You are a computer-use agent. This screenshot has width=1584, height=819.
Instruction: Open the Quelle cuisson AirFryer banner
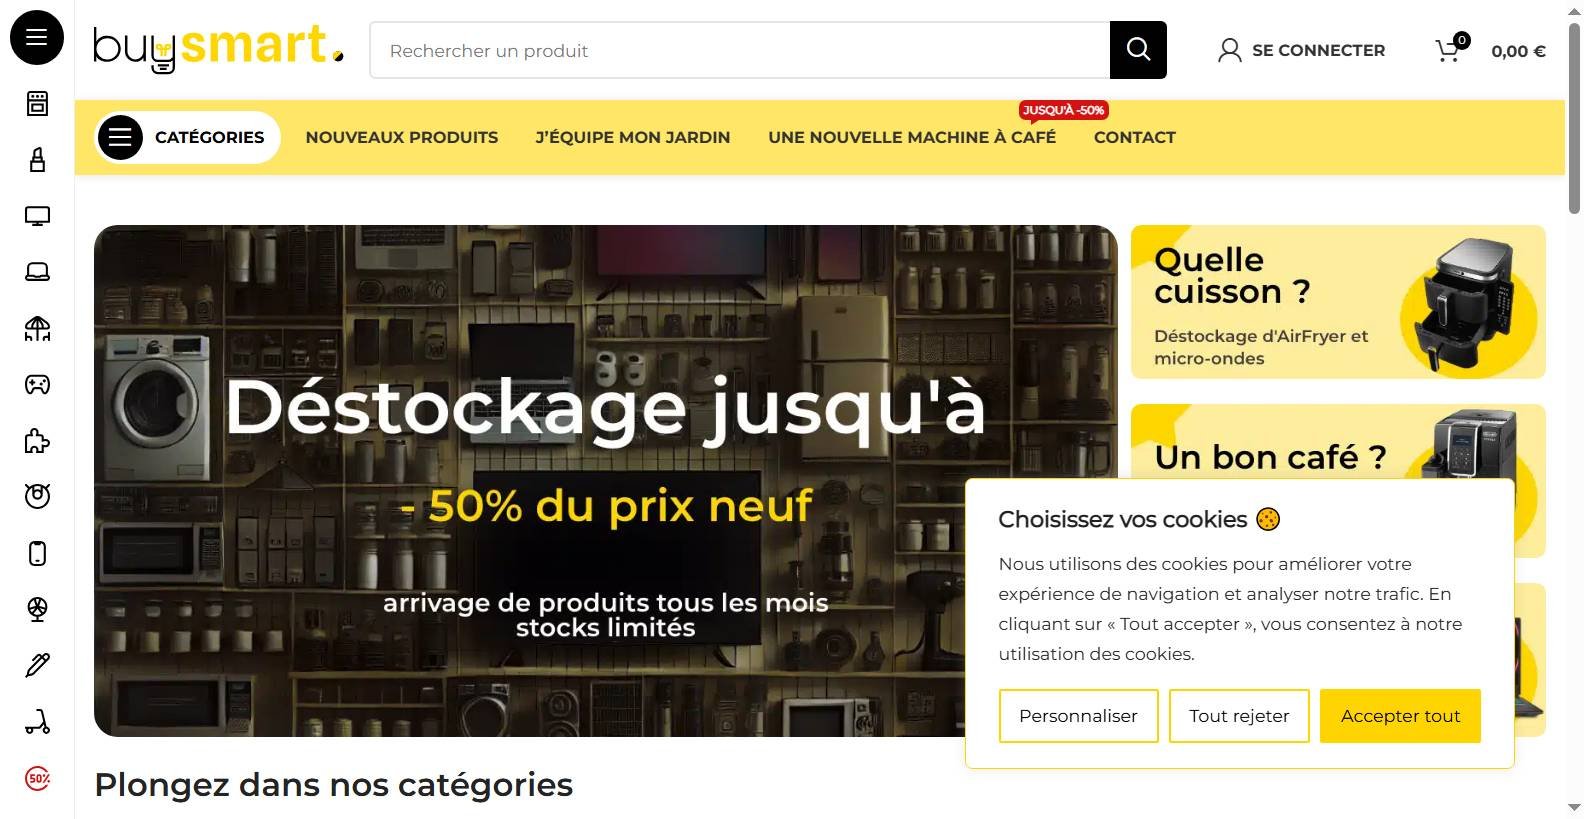tap(1338, 302)
